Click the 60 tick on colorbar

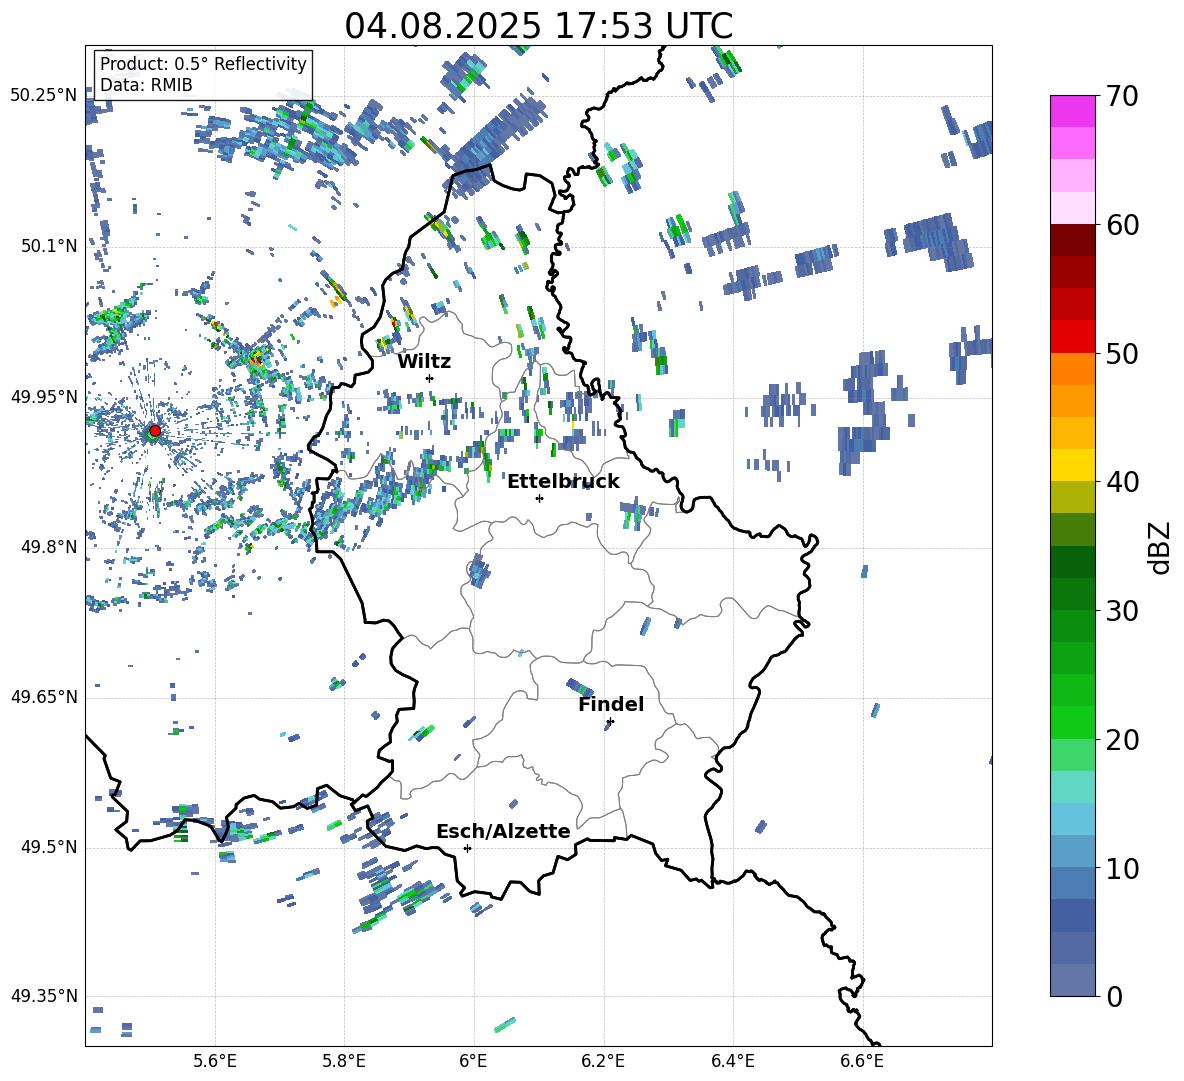(1123, 225)
